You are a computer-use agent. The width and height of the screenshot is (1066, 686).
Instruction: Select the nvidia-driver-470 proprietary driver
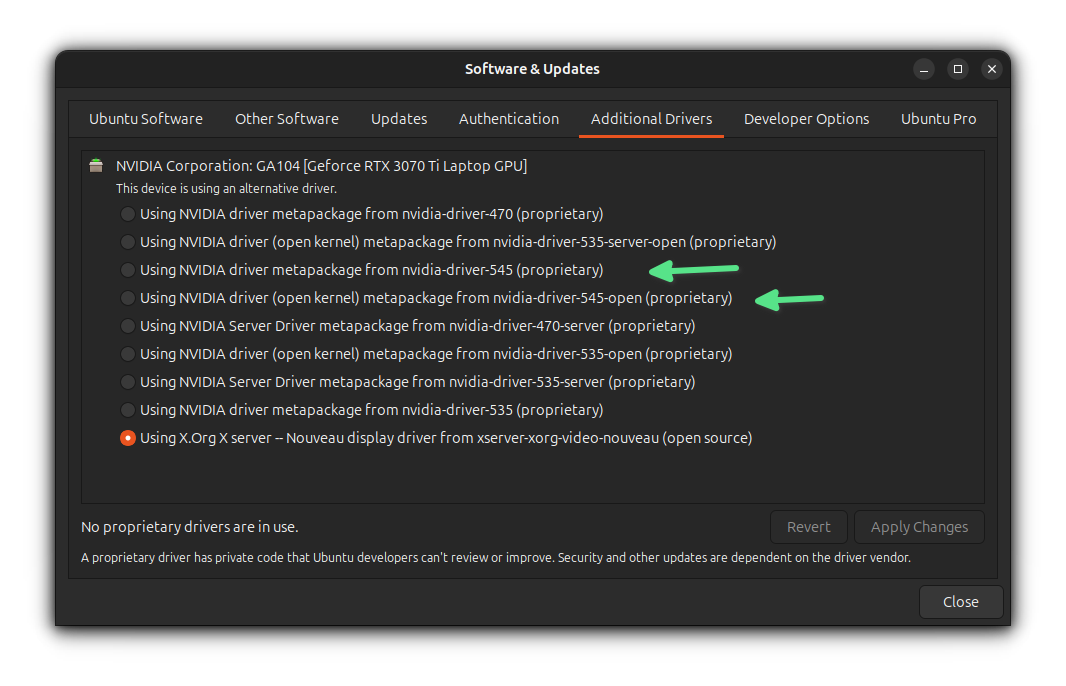click(x=127, y=213)
